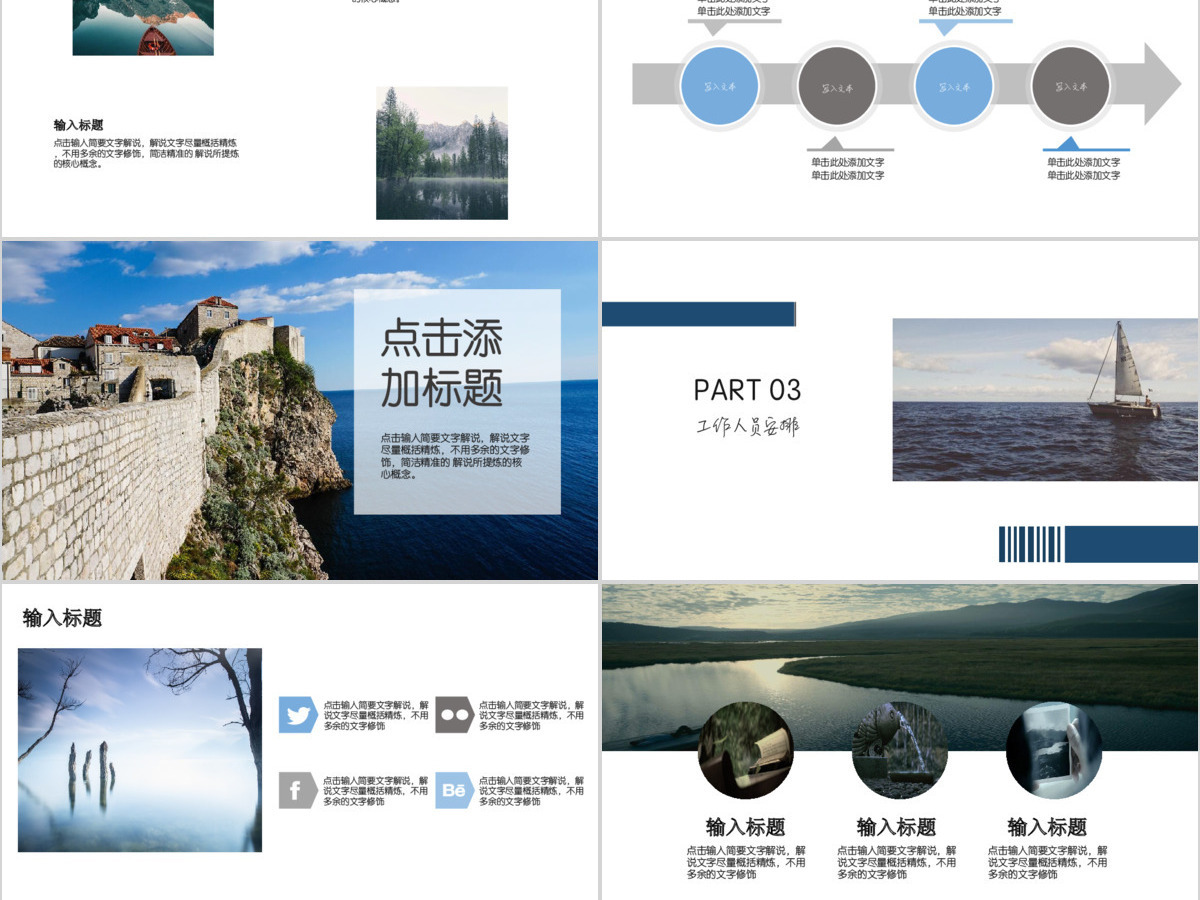Image resolution: width=1200 pixels, height=900 pixels.
Task: Click the Twitter bird icon
Action: point(298,715)
